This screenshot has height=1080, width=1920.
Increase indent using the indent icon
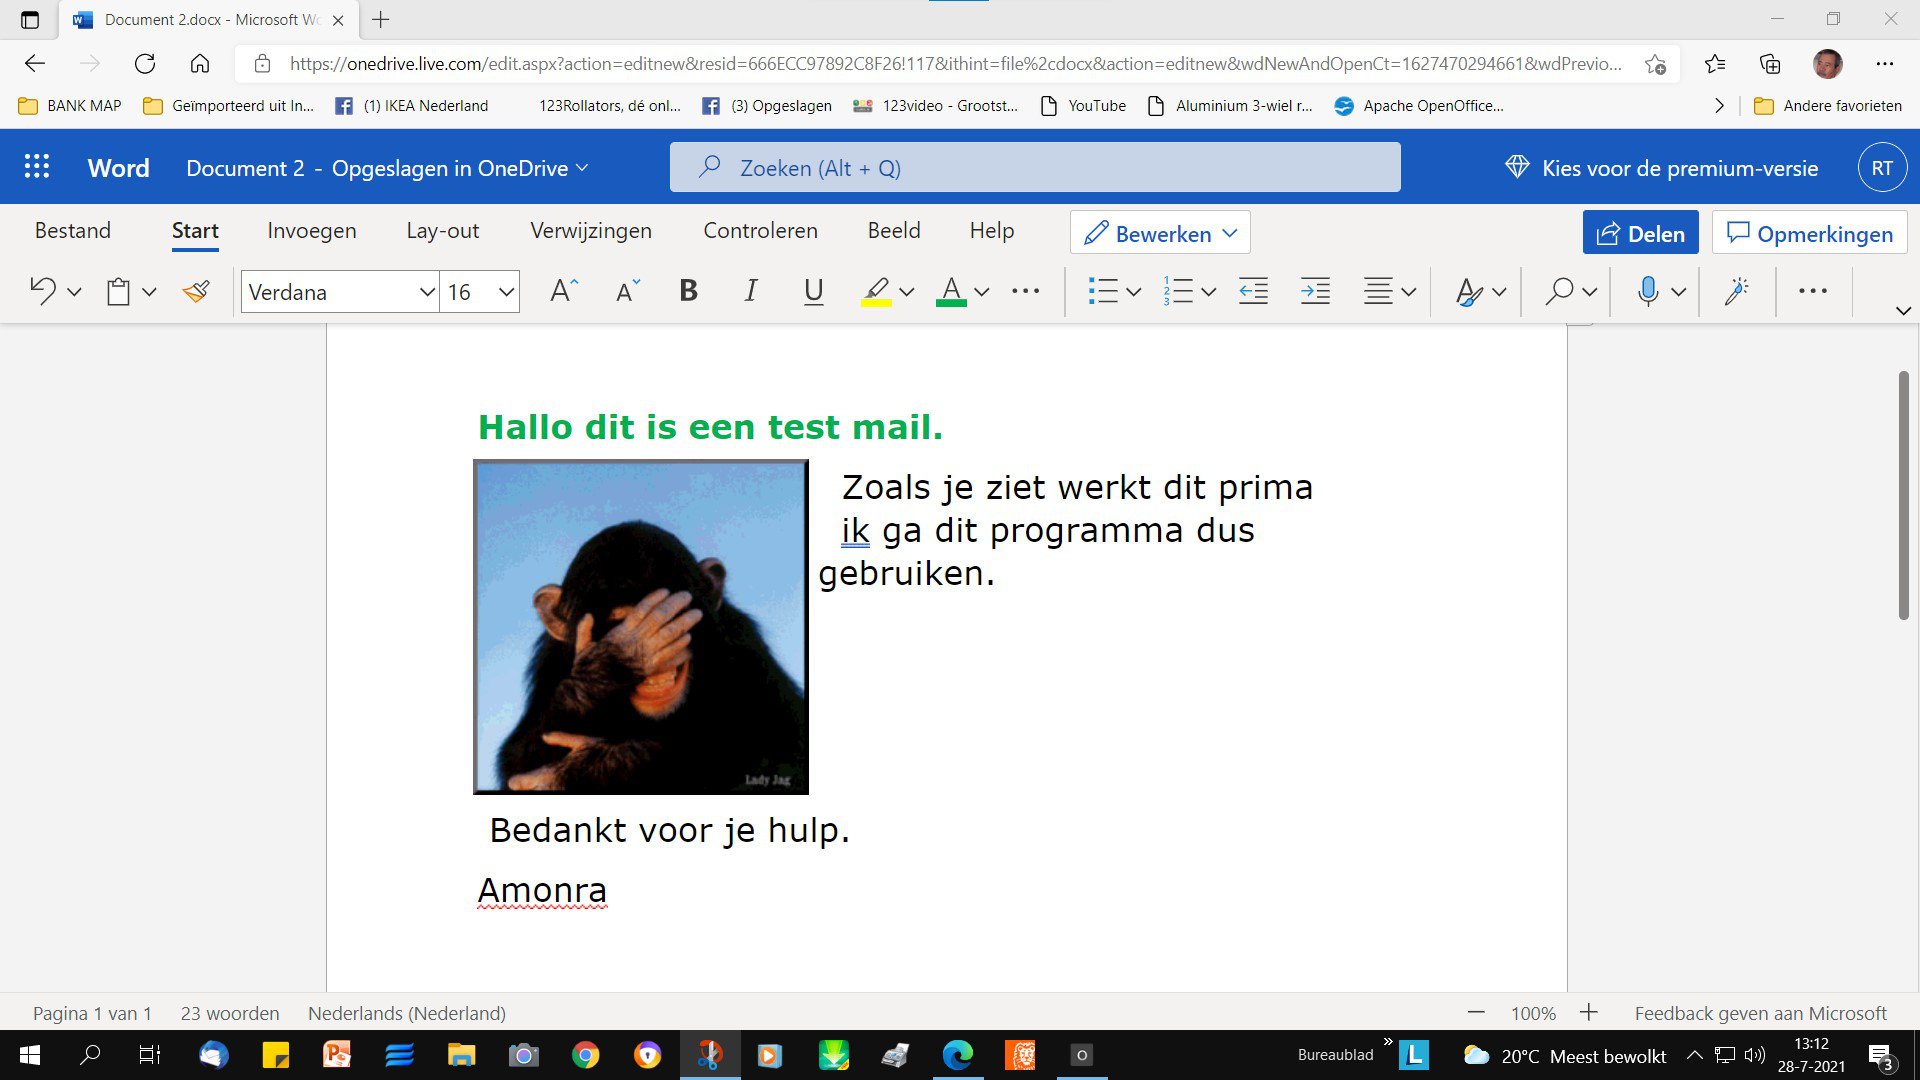tap(1315, 291)
